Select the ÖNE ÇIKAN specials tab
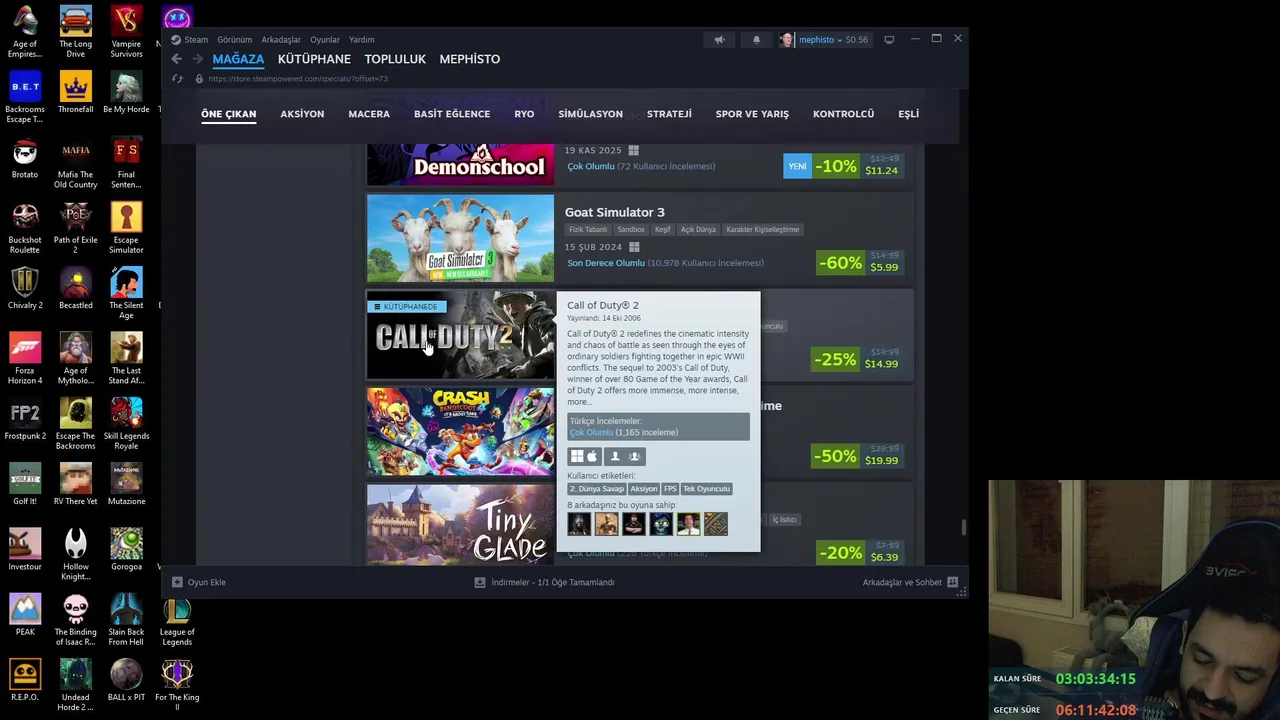Image resolution: width=1280 pixels, height=720 pixels. [x=228, y=114]
